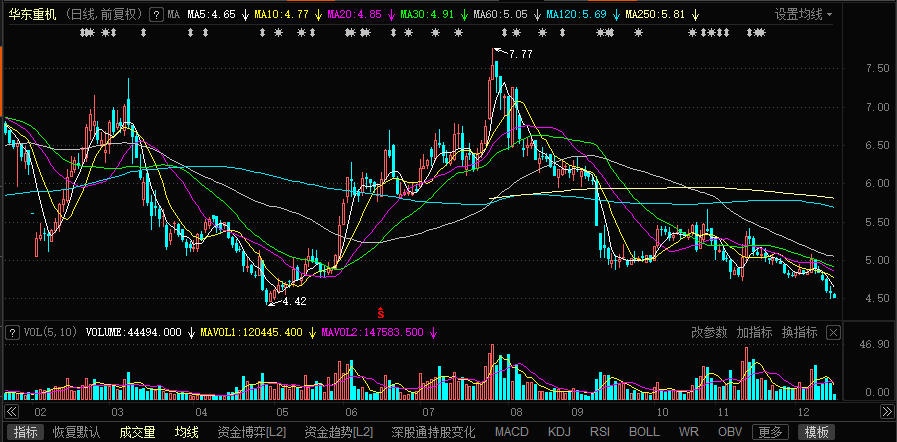Toggle the 成交量 volume indicator
The image size is (897, 442).
pyautogui.click(x=137, y=432)
